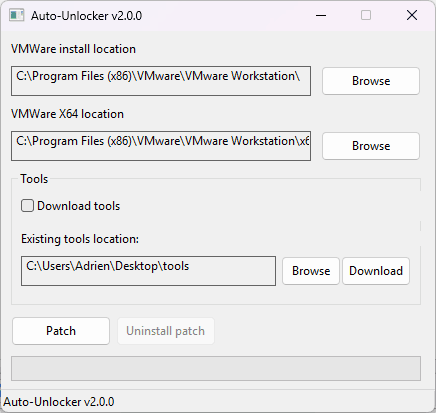Click the Uninstall patch button
Viewport: 436px width, 413px height.
tap(166, 331)
